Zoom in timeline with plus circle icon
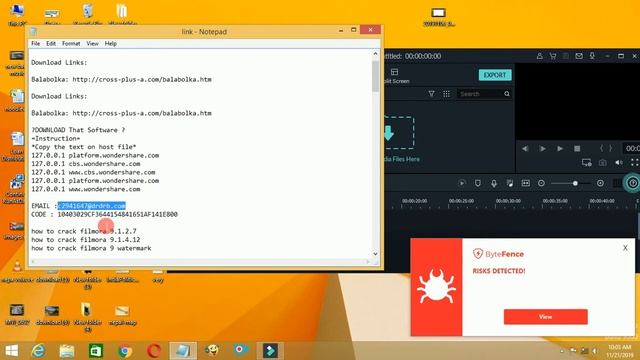640x360 pixels. [600, 183]
